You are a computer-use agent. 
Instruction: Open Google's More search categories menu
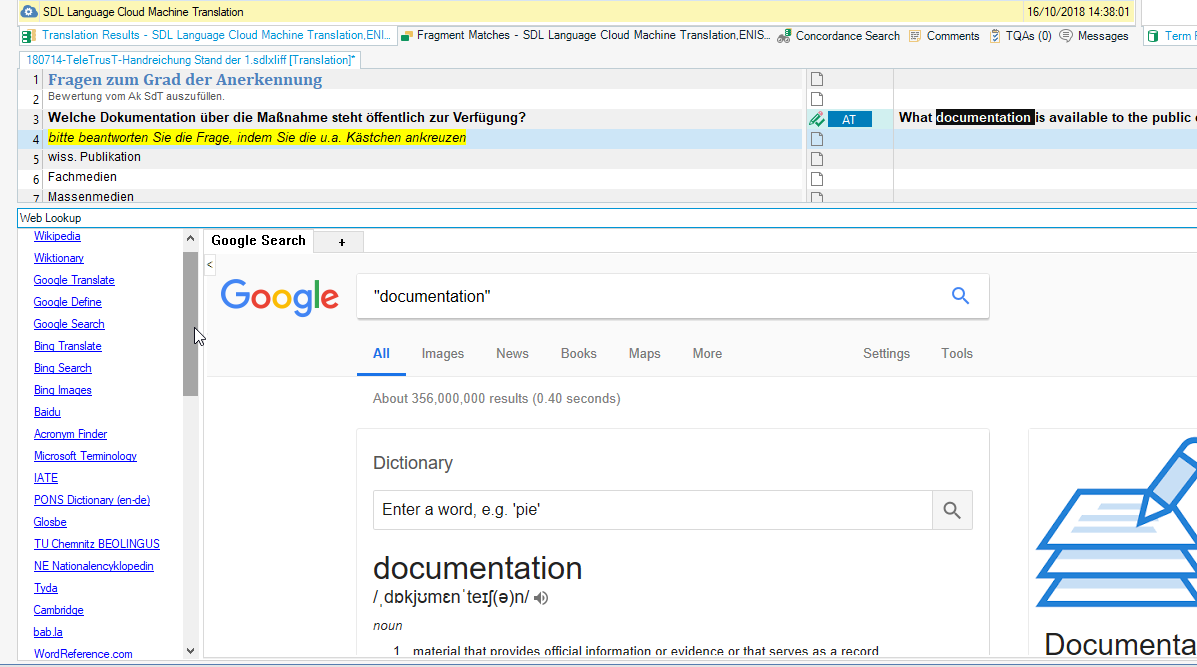tap(707, 354)
